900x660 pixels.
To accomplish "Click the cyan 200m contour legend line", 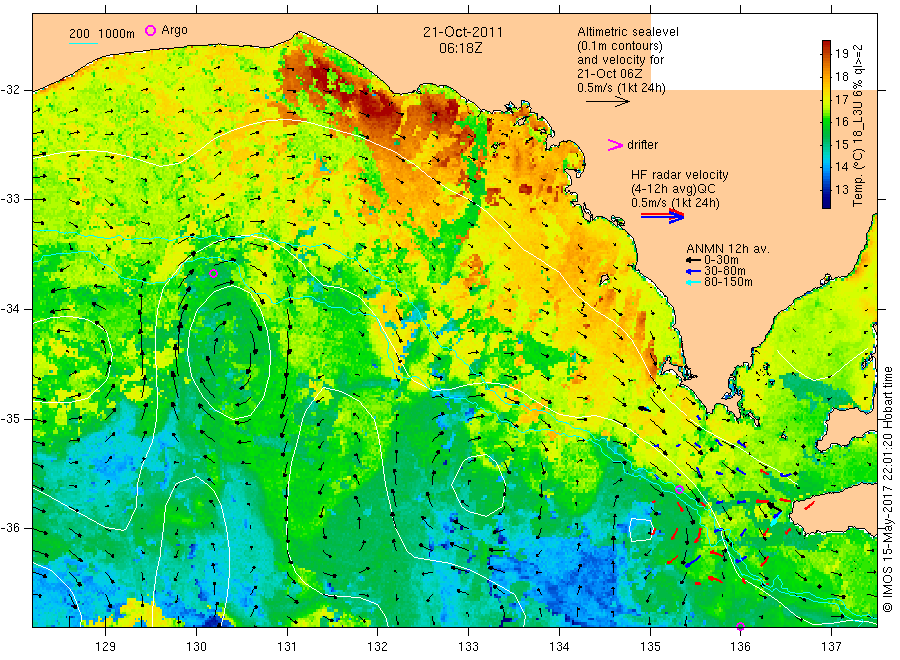I will click(x=83, y=43).
